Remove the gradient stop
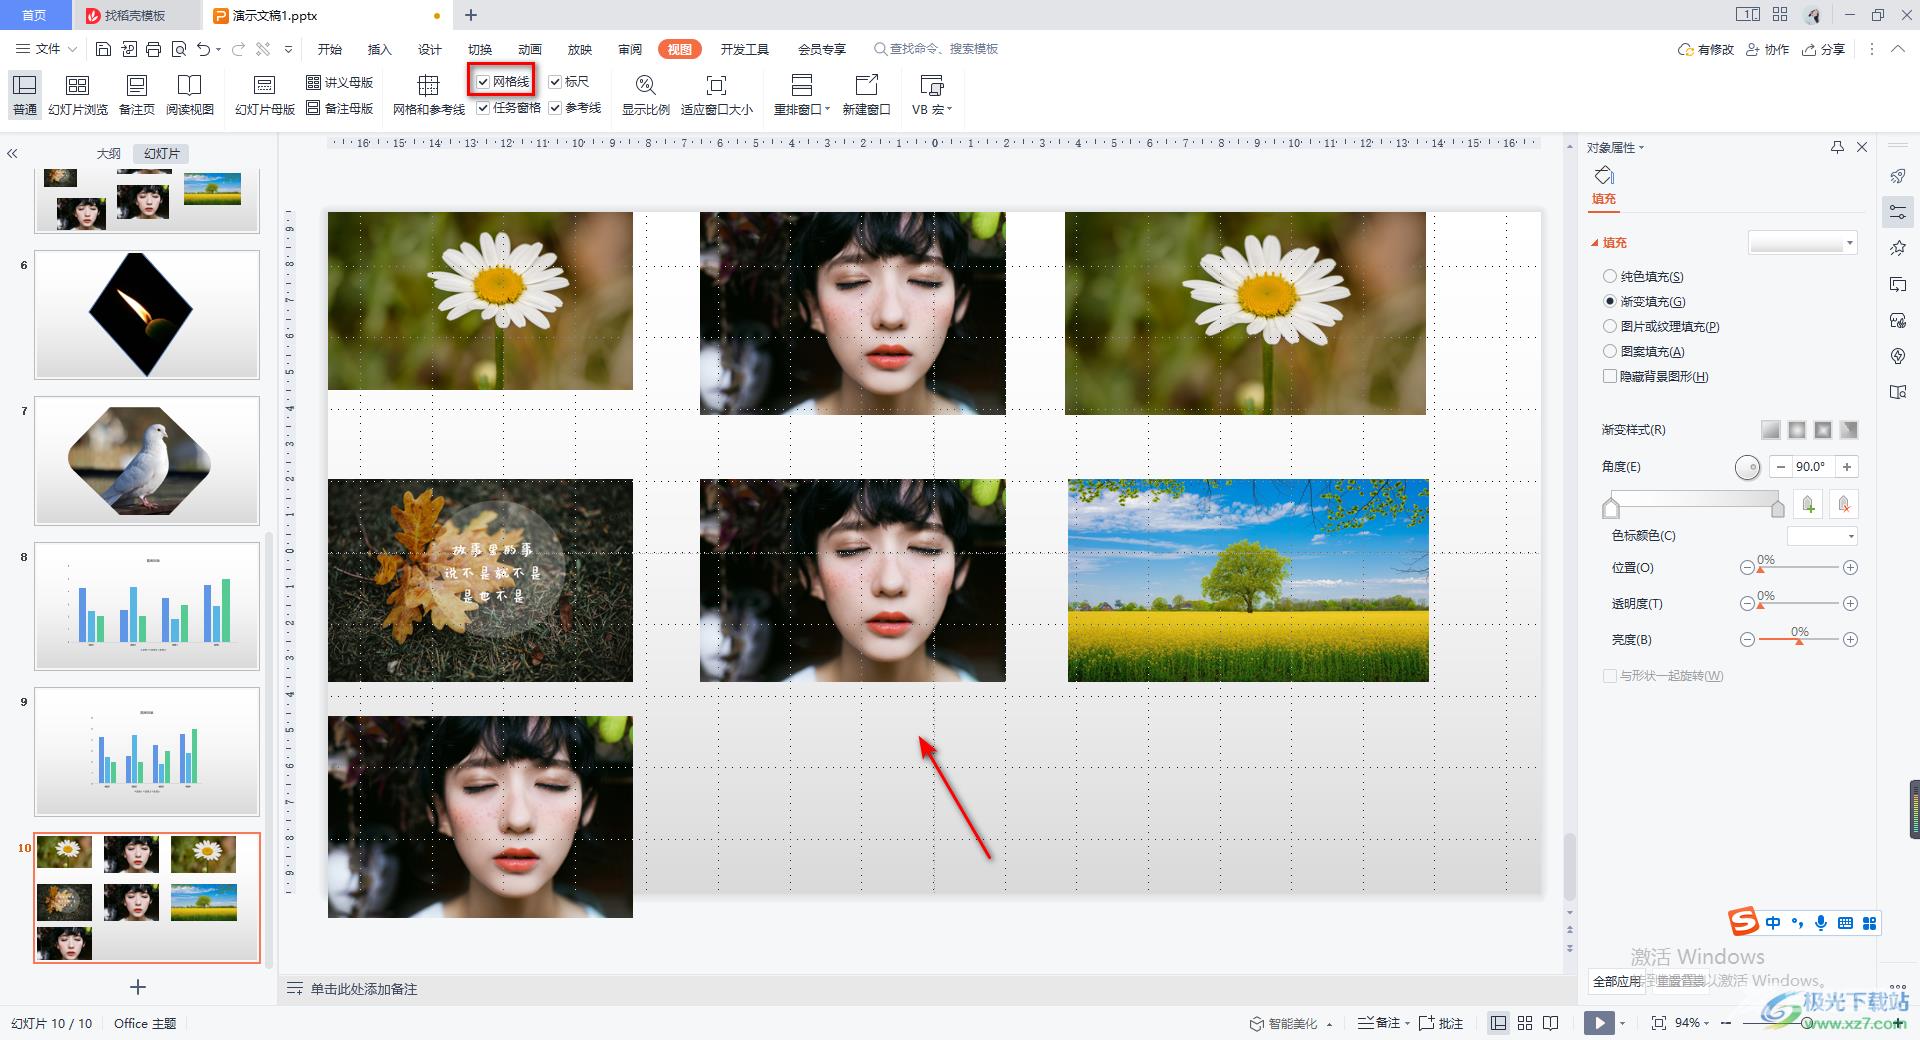The height and width of the screenshot is (1040, 1920). [1844, 505]
